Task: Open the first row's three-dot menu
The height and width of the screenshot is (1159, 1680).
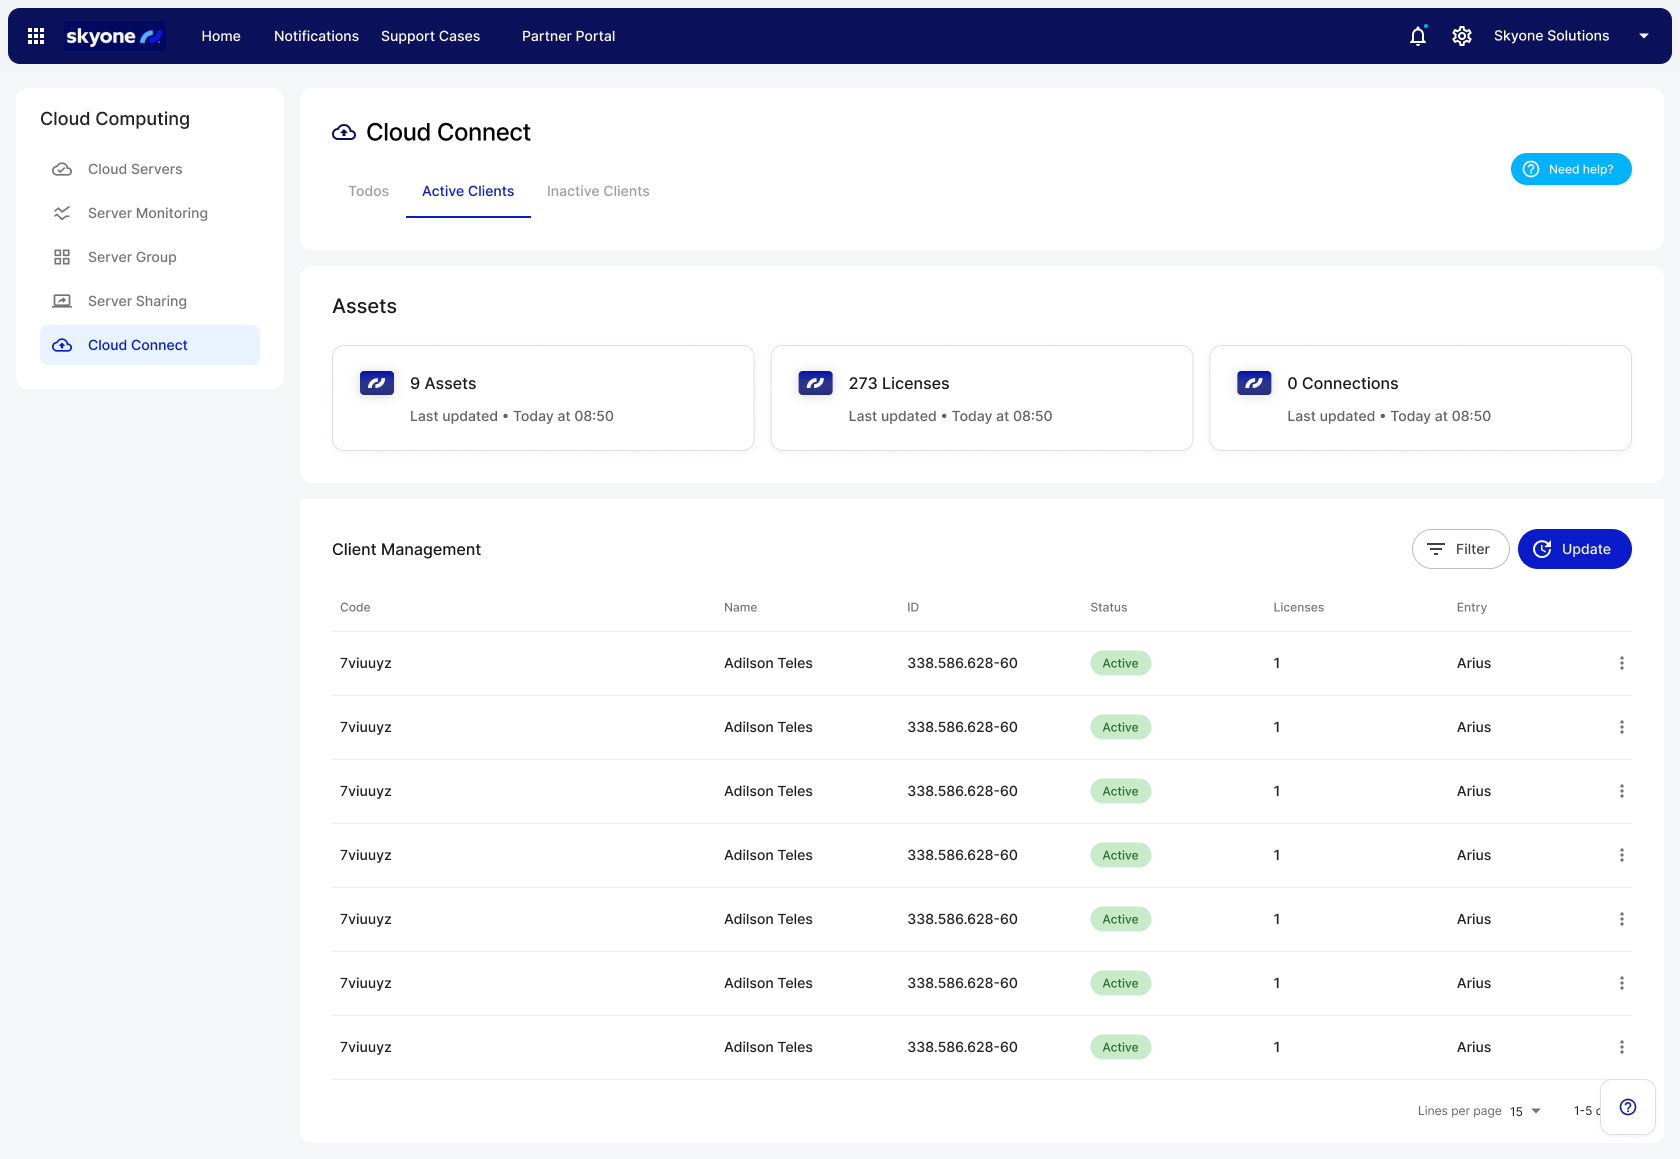Action: (1621, 663)
